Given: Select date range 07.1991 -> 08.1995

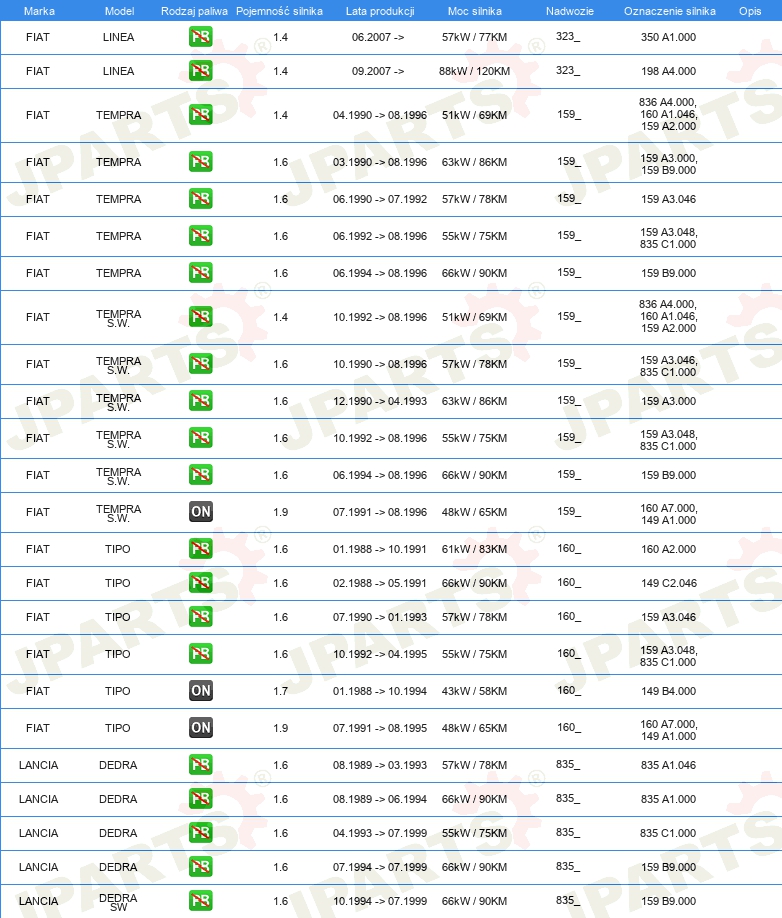Looking at the screenshot, I should pos(380,728).
